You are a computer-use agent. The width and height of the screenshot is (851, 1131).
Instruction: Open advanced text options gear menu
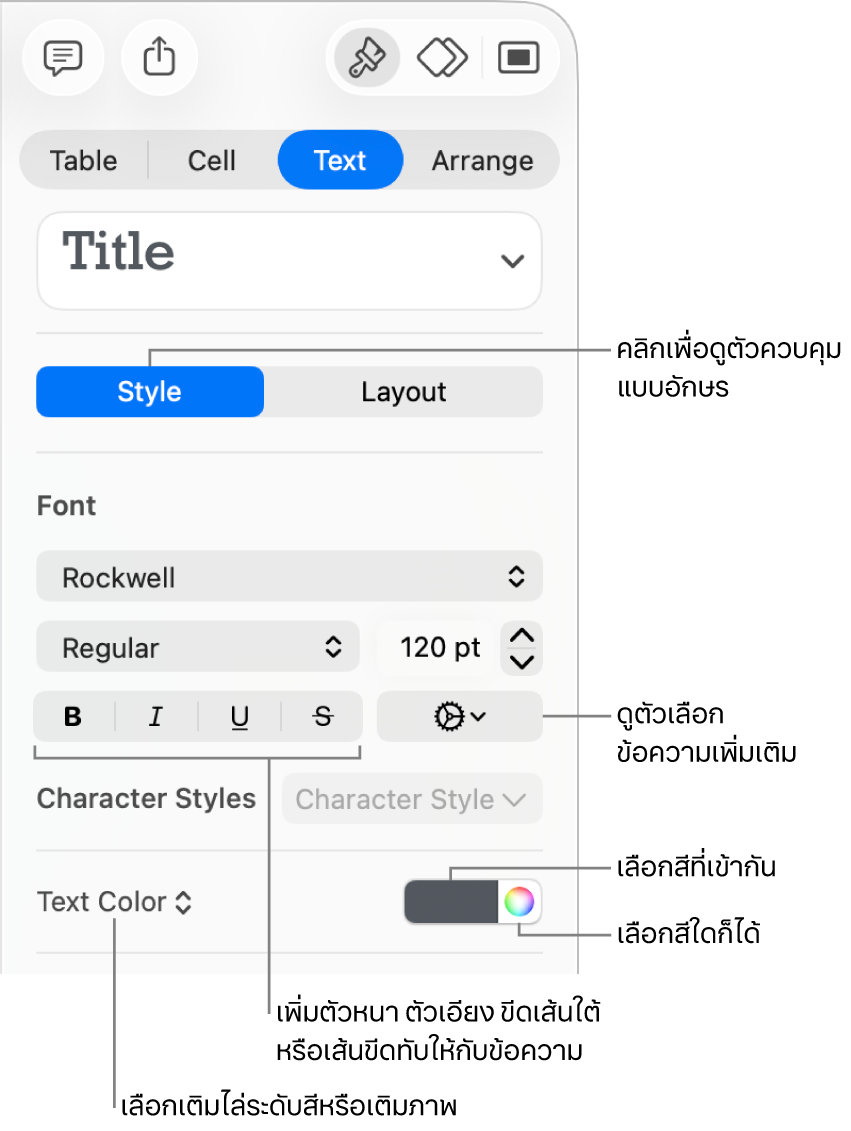(x=460, y=716)
